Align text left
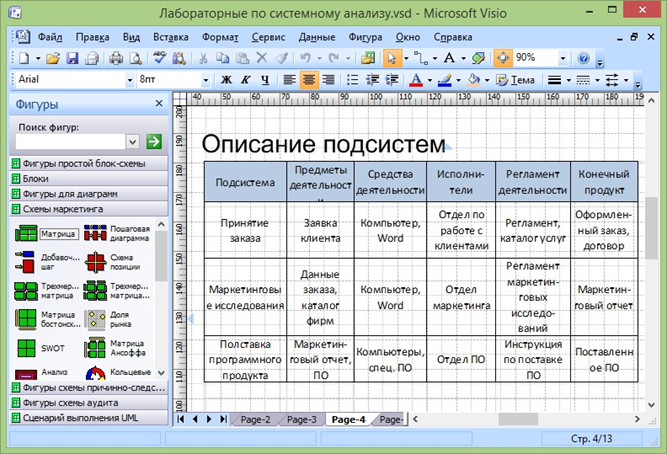The image size is (667, 454). coord(289,80)
